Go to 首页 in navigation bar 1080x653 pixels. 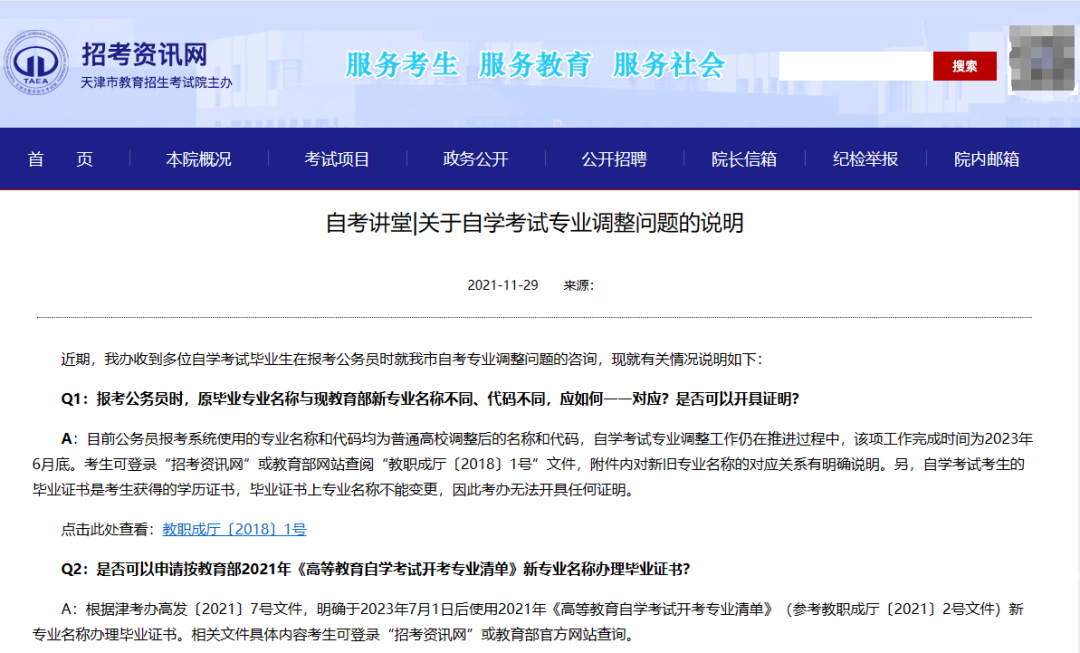[x=60, y=159]
